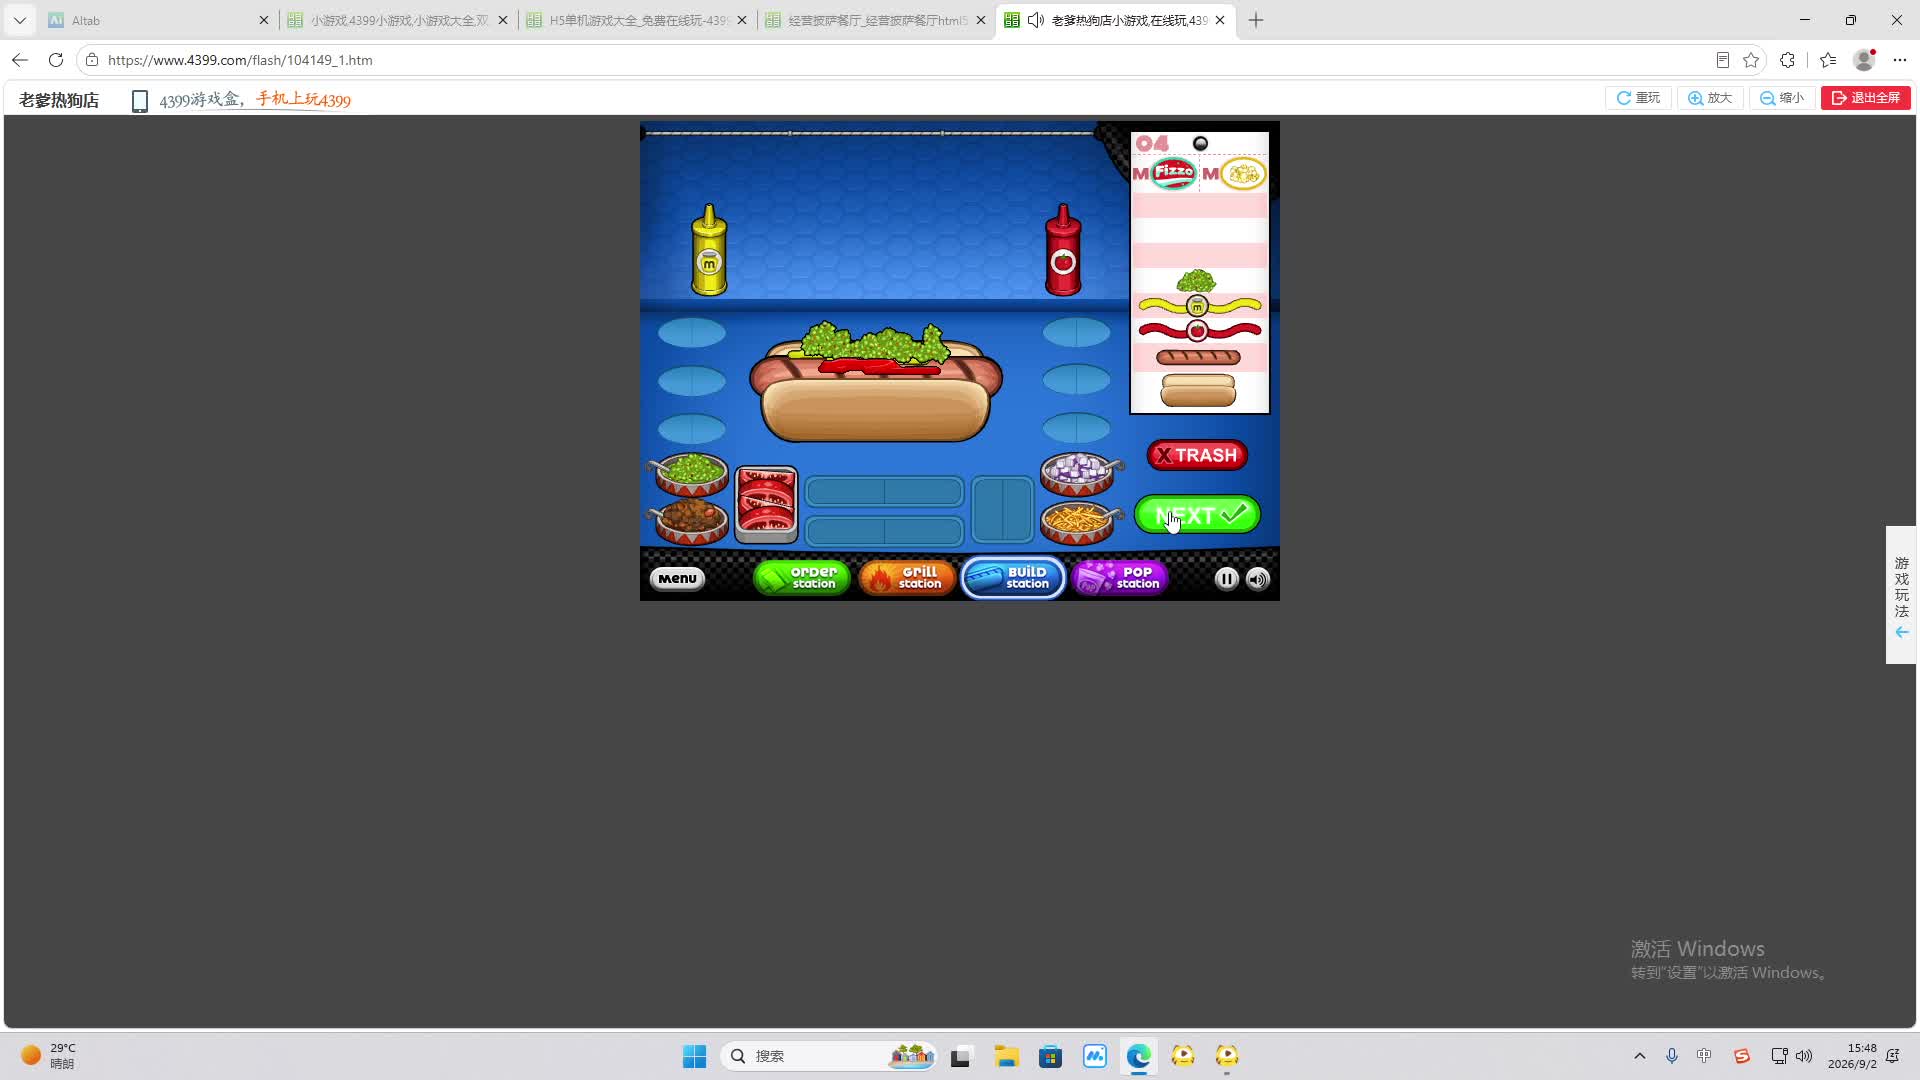This screenshot has height=1080, width=1920.
Task: Switch input method 中 indicator
Action: click(x=1705, y=1056)
